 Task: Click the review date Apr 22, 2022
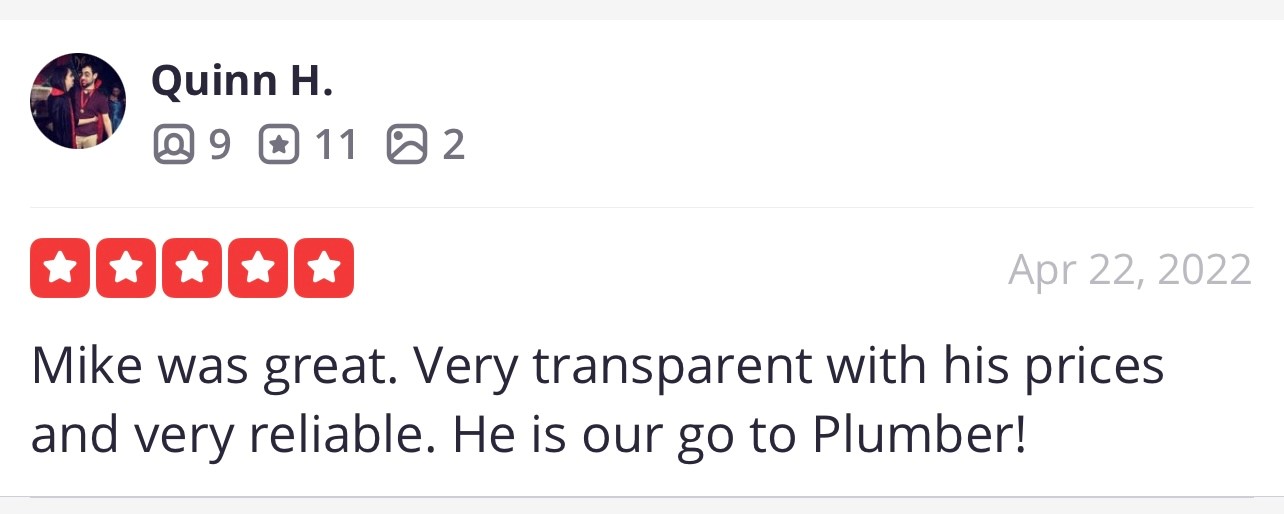(1130, 271)
